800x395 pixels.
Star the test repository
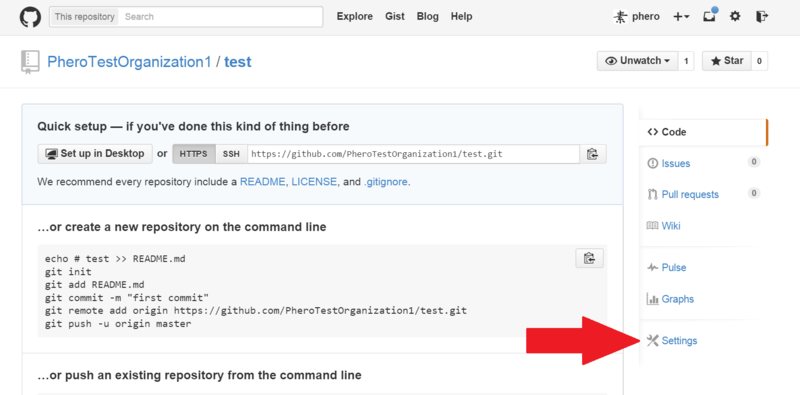tap(727, 61)
